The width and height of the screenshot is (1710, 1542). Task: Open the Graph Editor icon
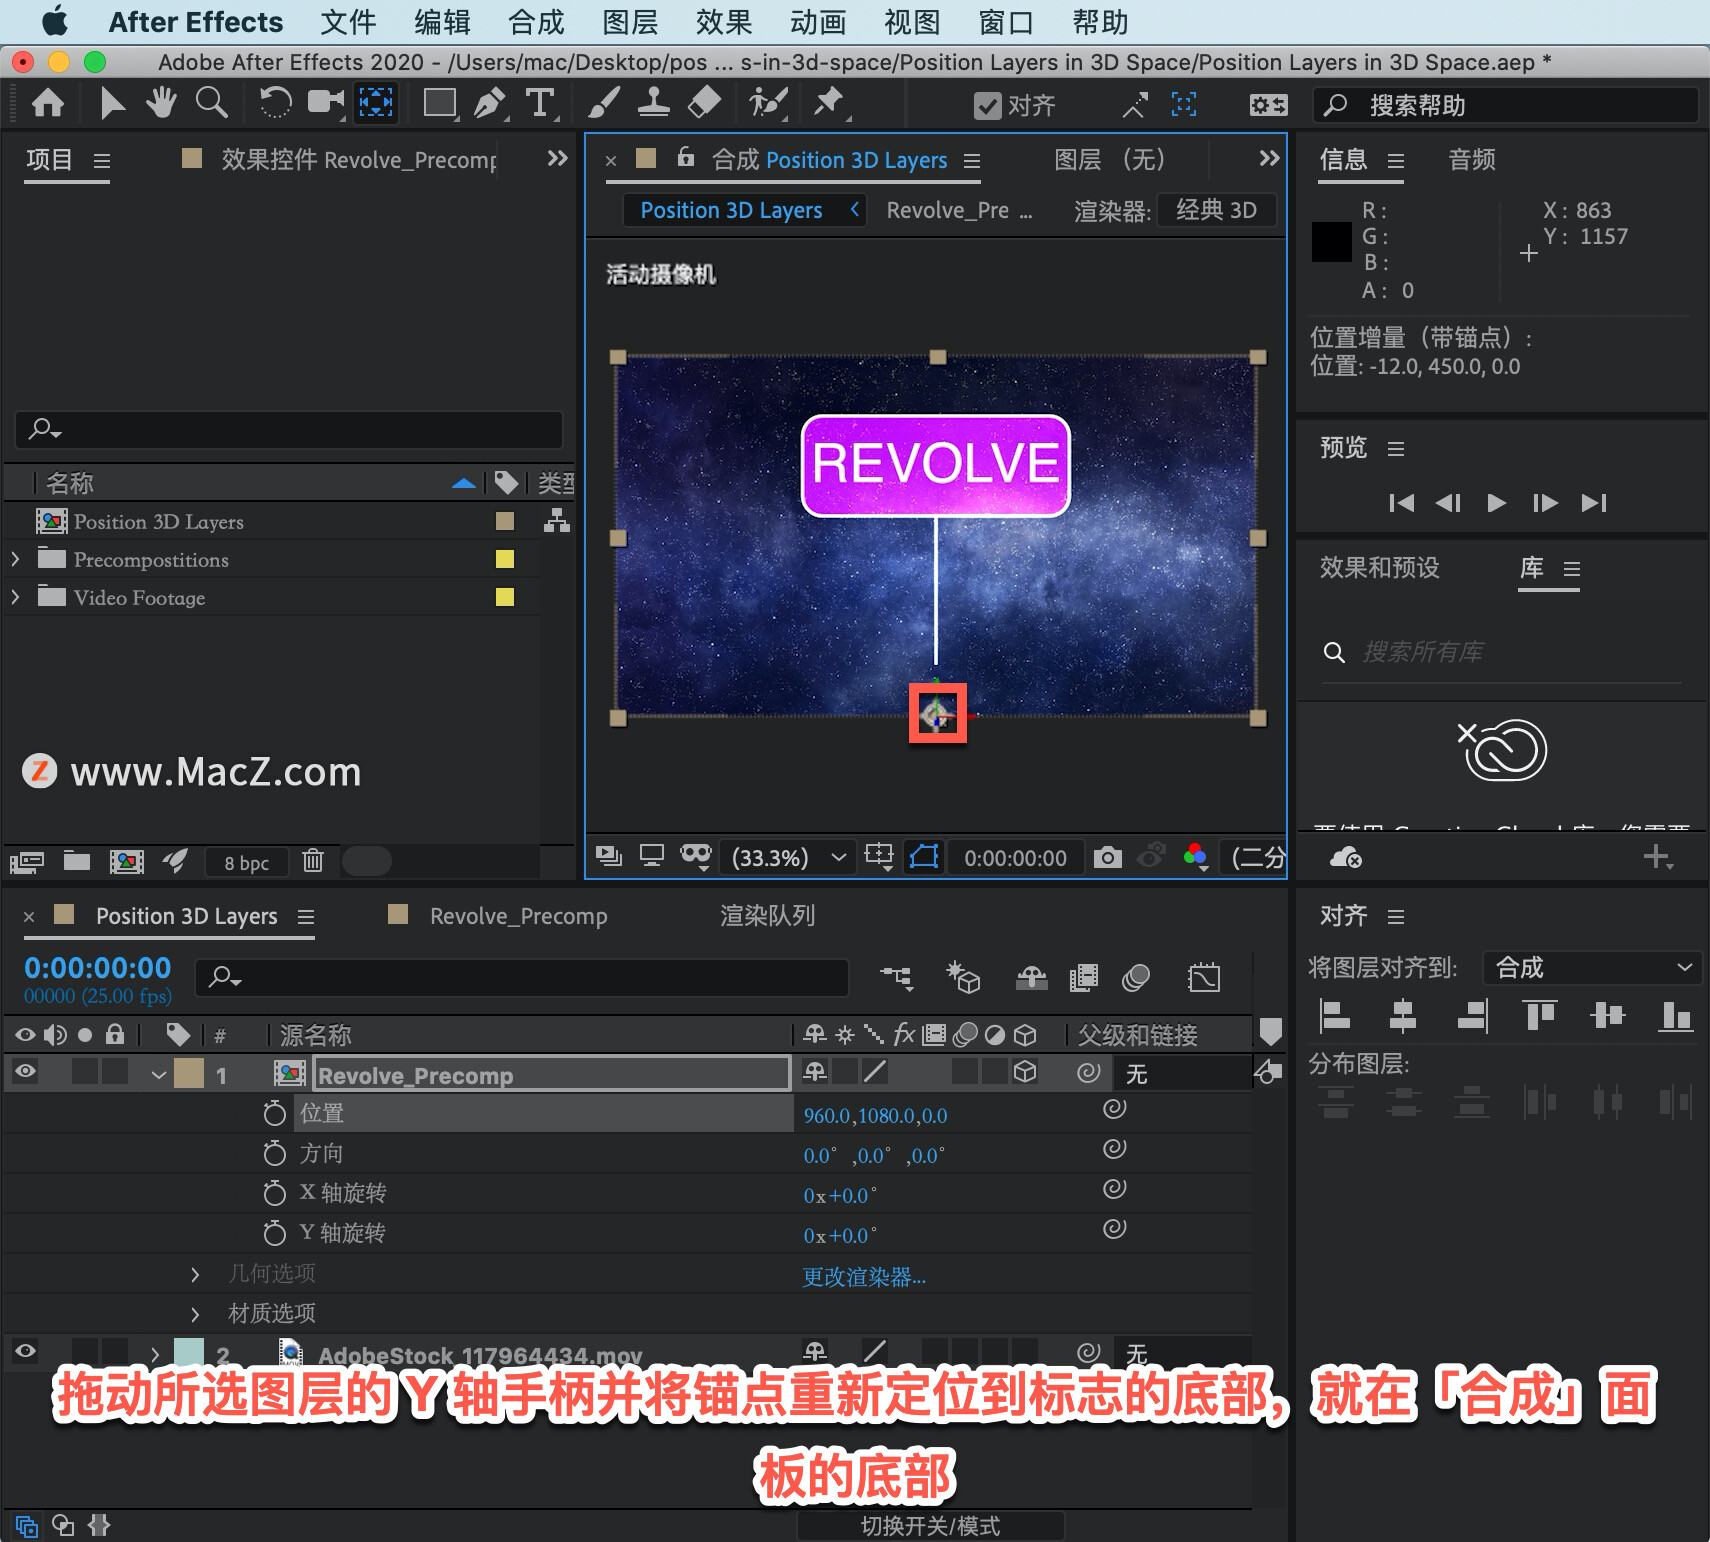pos(1204,977)
